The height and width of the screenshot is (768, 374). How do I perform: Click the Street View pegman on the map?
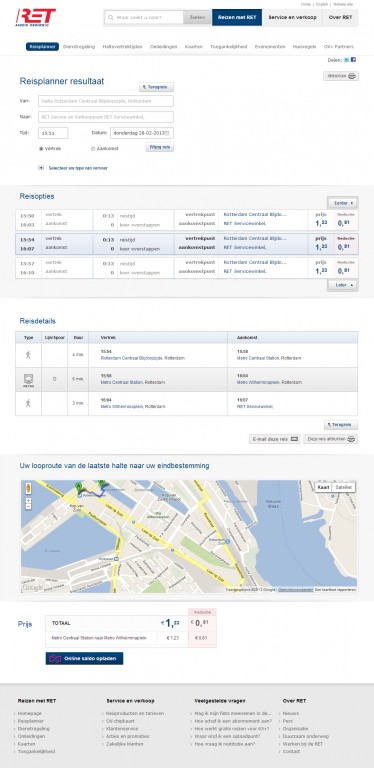(28, 488)
